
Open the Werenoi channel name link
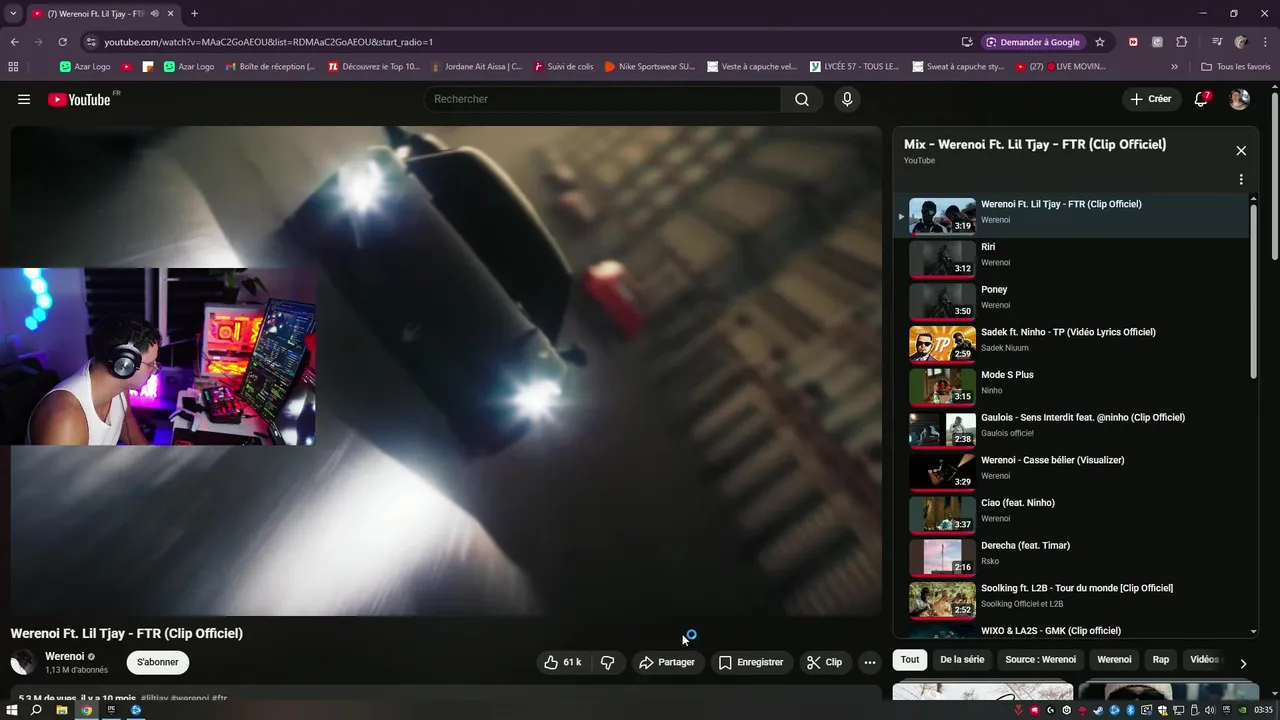pos(64,656)
